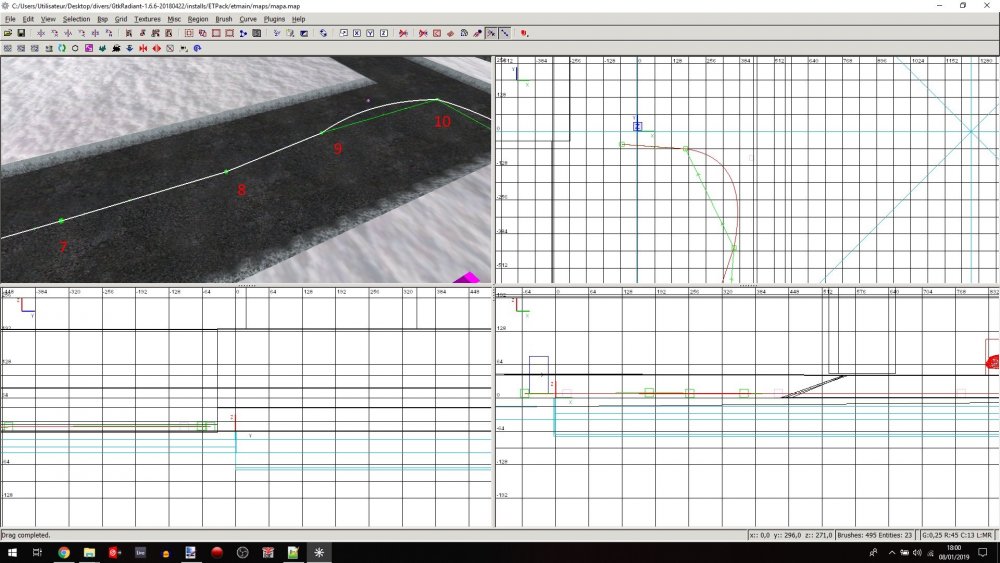The image size is (1000, 563).
Task: Rotate selection around the z-axis
Action: coord(109,33)
